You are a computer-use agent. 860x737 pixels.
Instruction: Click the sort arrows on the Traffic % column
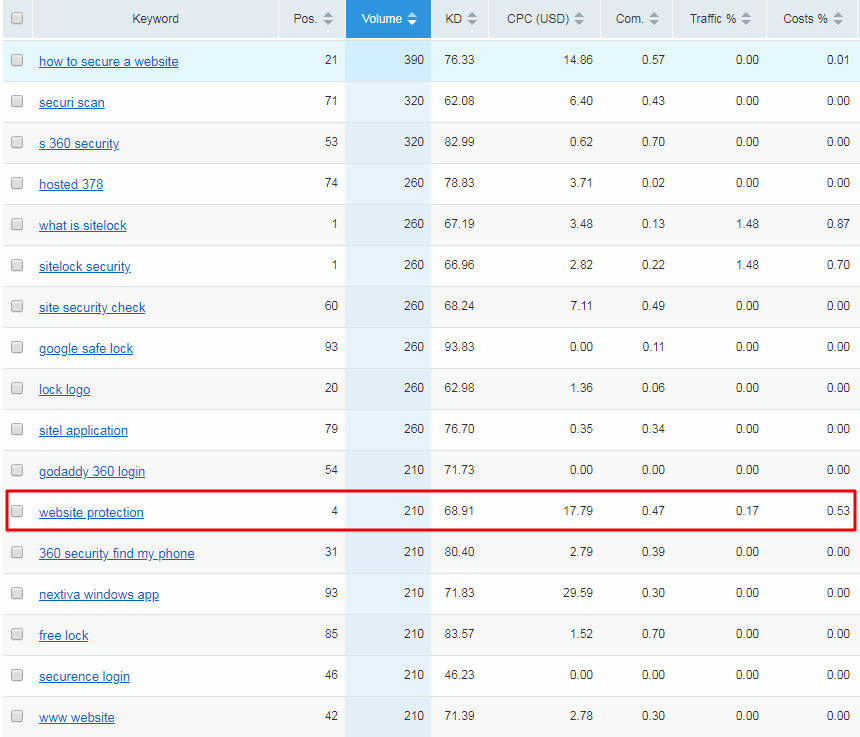tap(745, 19)
